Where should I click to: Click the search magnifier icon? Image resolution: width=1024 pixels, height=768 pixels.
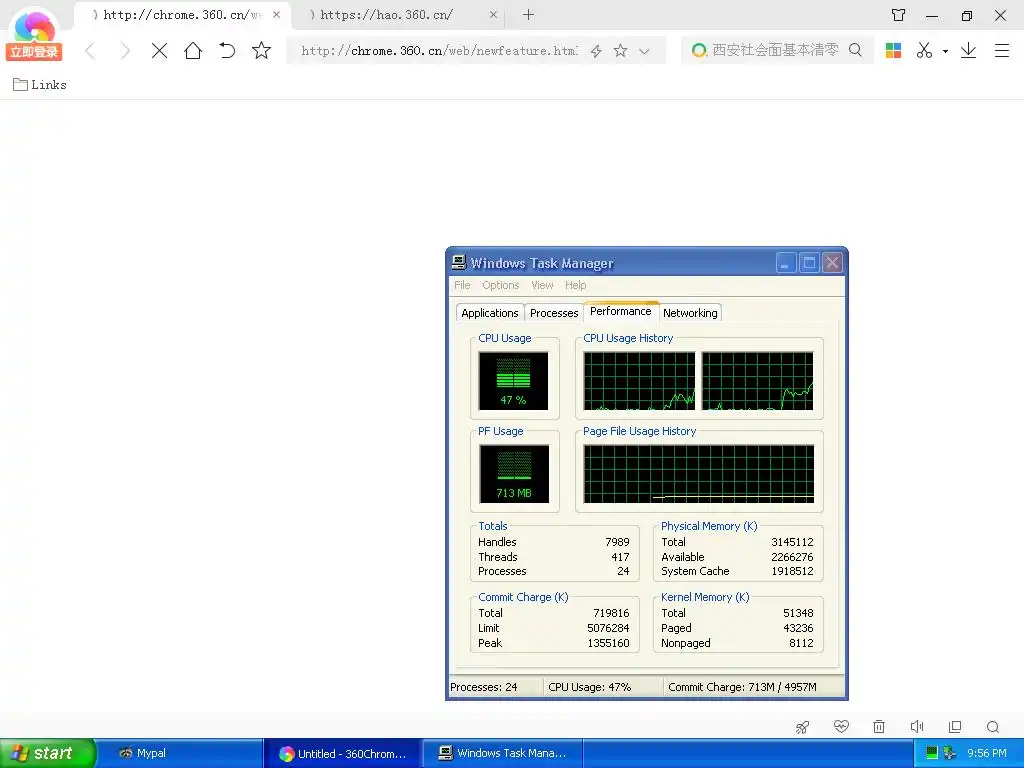(x=855, y=50)
